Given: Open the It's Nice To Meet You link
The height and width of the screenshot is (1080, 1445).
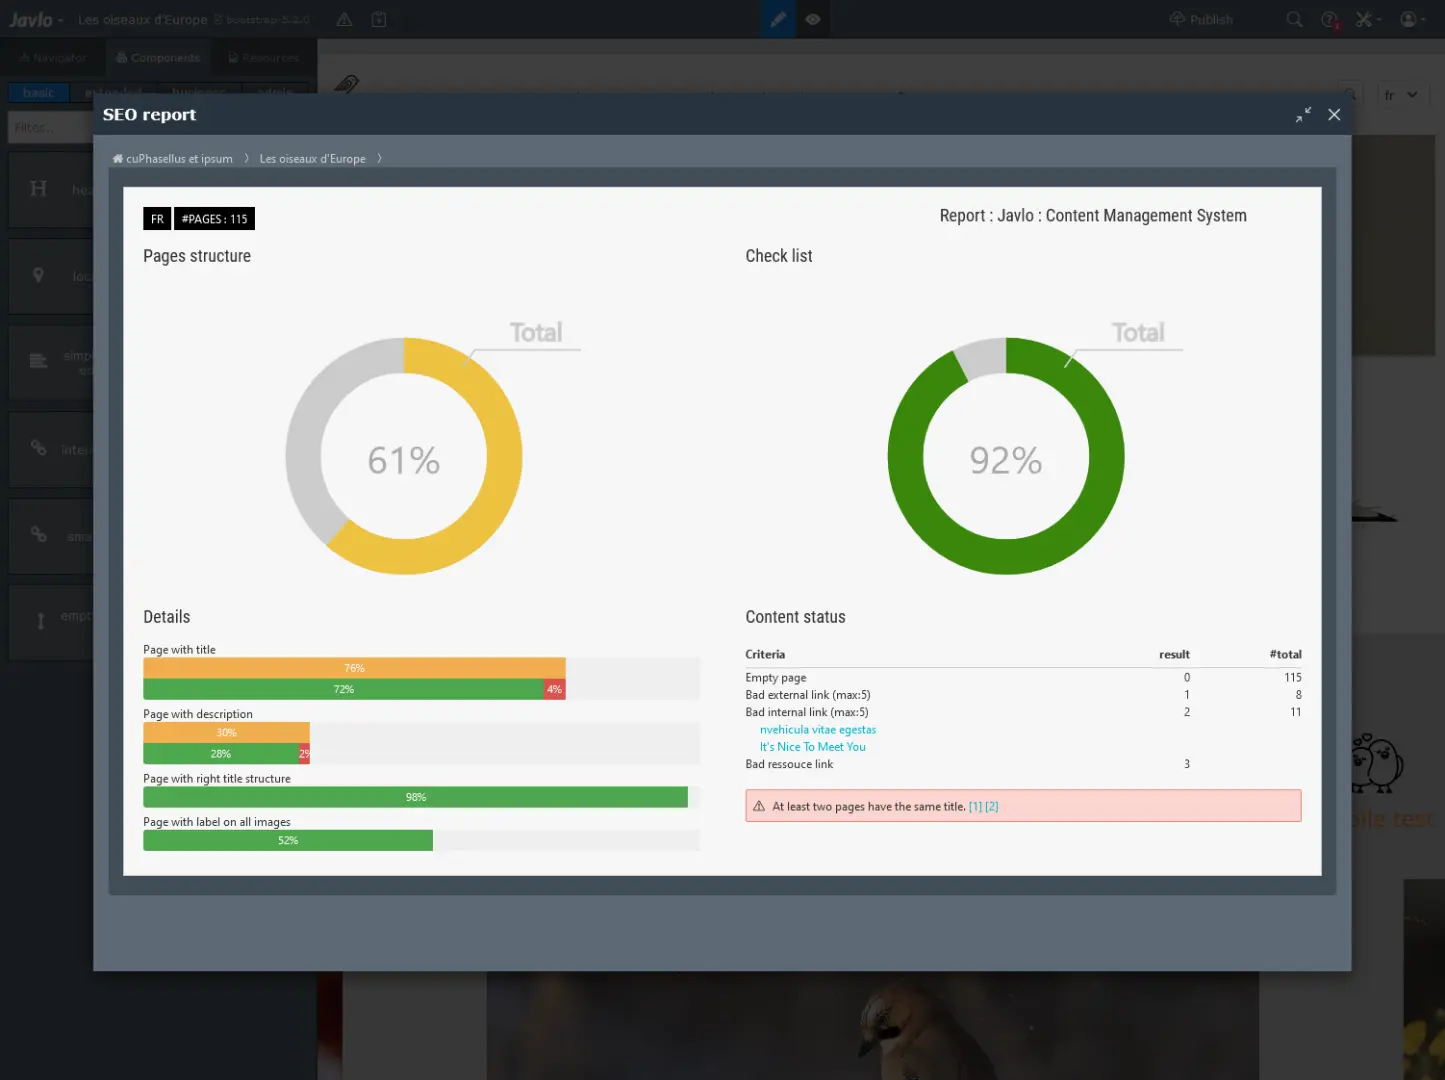Looking at the screenshot, I should tap(812, 747).
